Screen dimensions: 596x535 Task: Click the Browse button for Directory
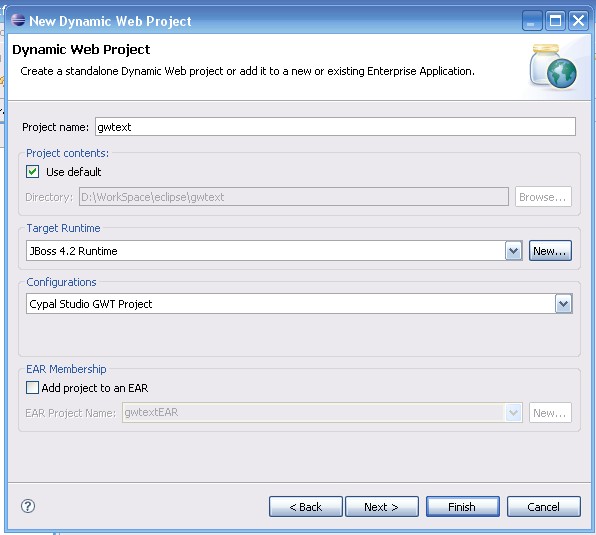[x=543, y=197]
